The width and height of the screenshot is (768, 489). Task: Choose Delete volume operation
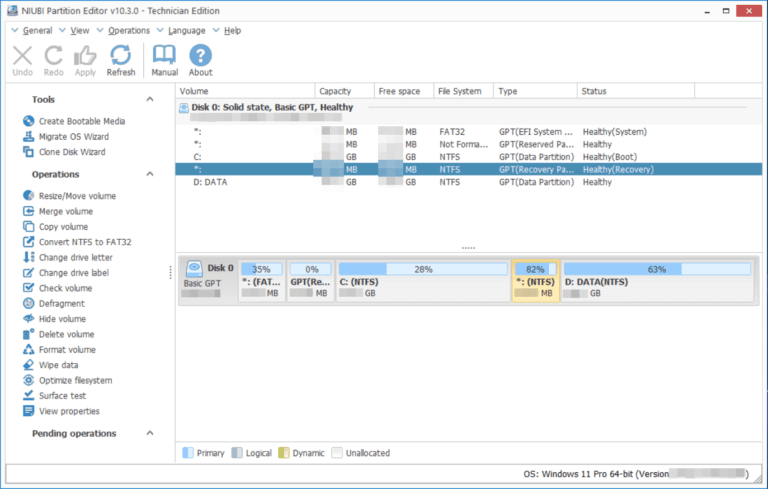pos(59,334)
